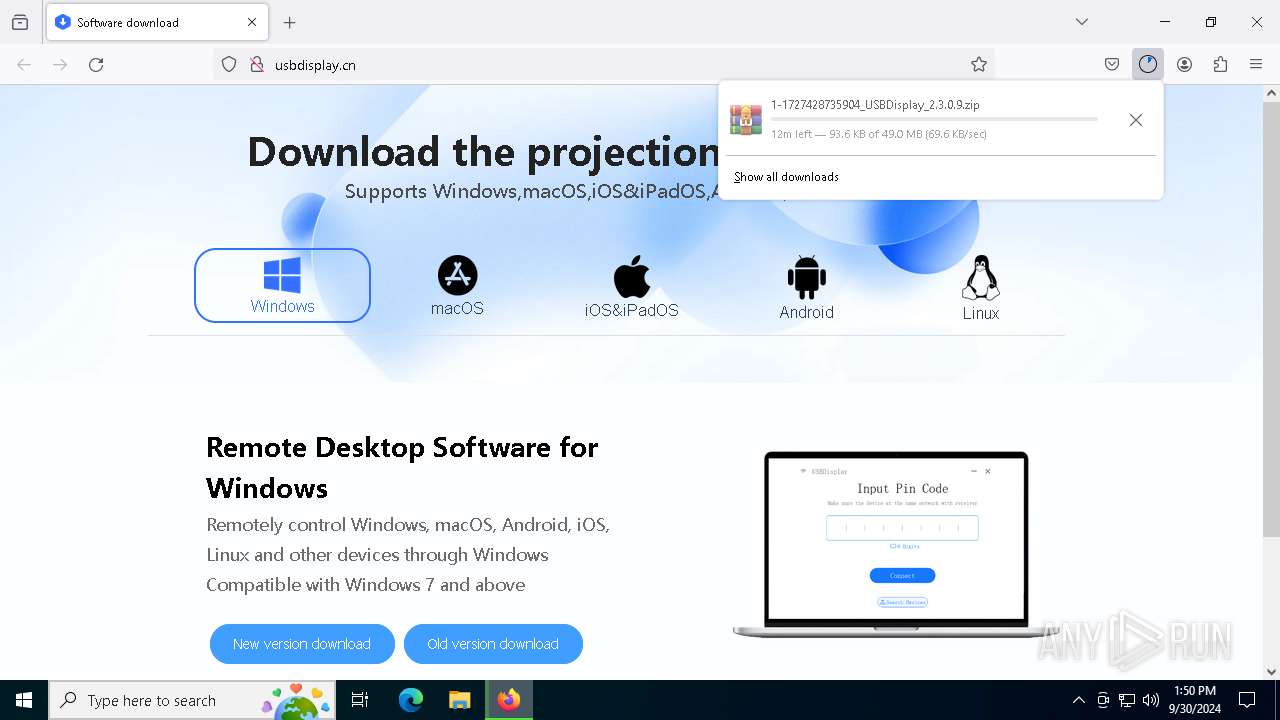The image size is (1280, 720).
Task: Choose the macOS App Store icon
Action: click(457, 275)
